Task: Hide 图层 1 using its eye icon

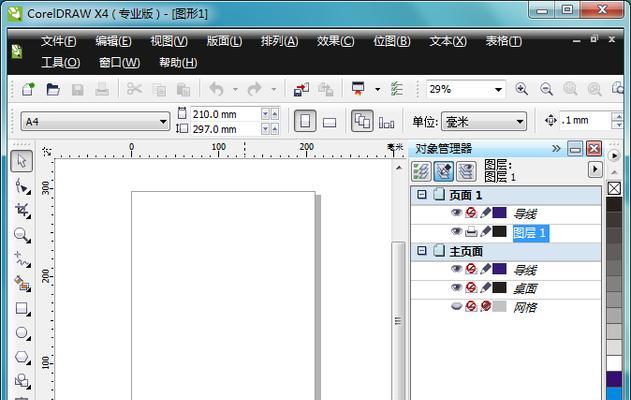Action: (456, 231)
